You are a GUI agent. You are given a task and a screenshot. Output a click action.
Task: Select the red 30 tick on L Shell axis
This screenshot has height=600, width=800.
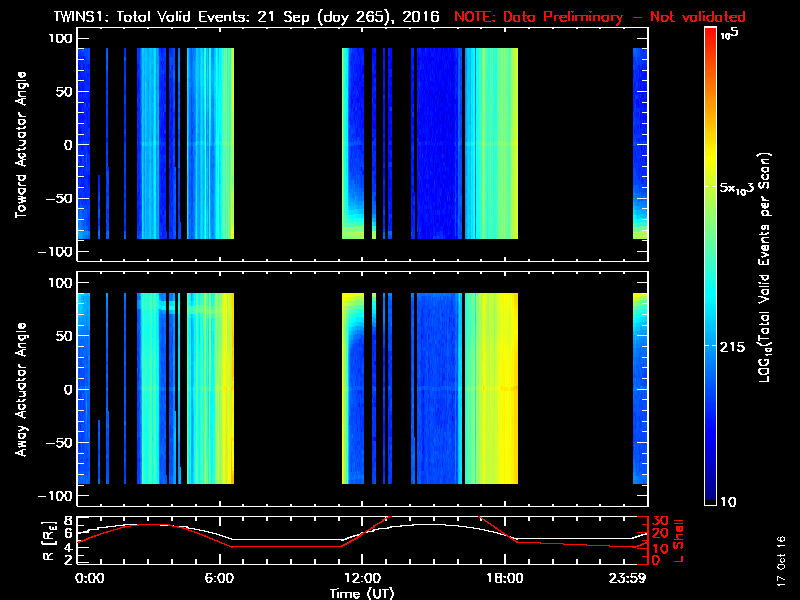[x=659, y=521]
